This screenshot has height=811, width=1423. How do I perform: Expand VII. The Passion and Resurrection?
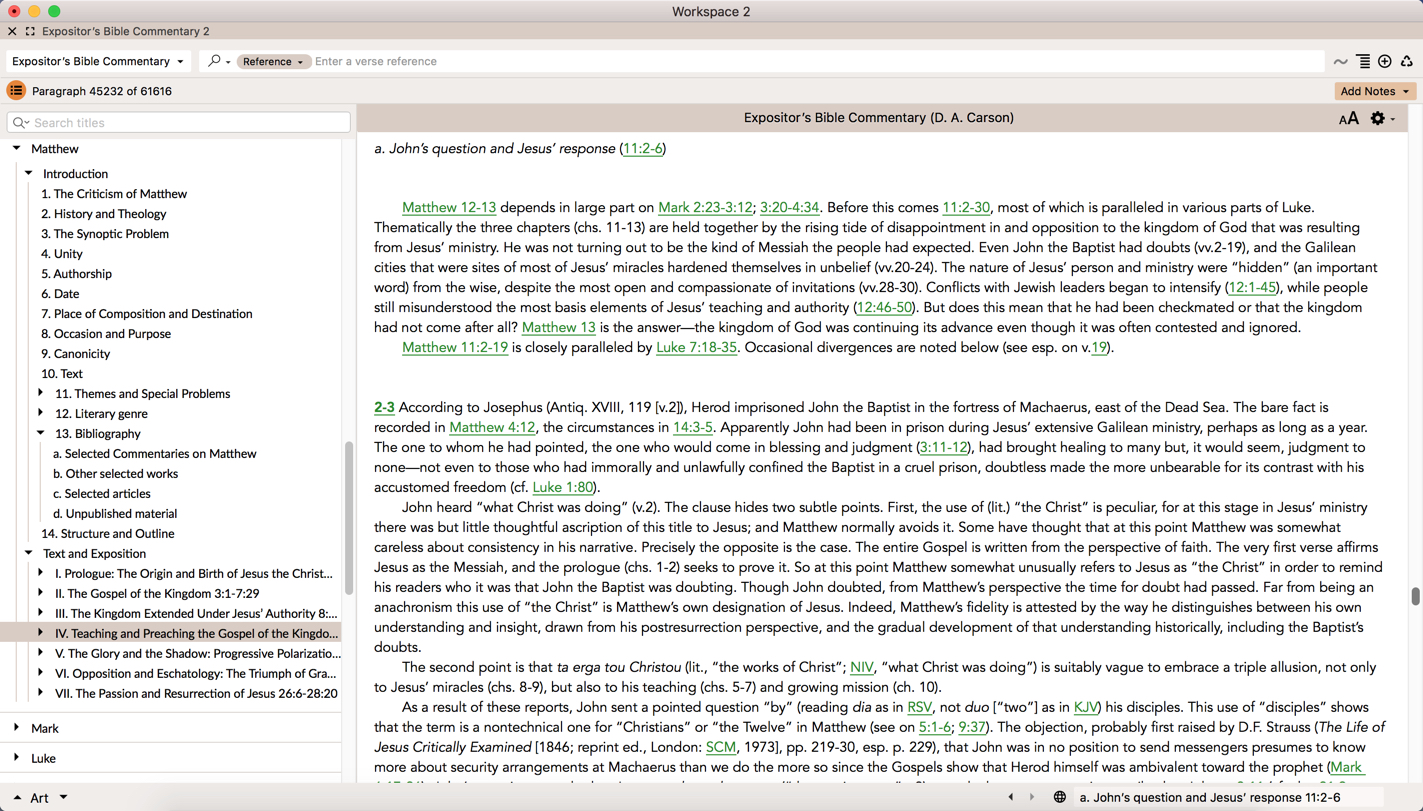41,693
